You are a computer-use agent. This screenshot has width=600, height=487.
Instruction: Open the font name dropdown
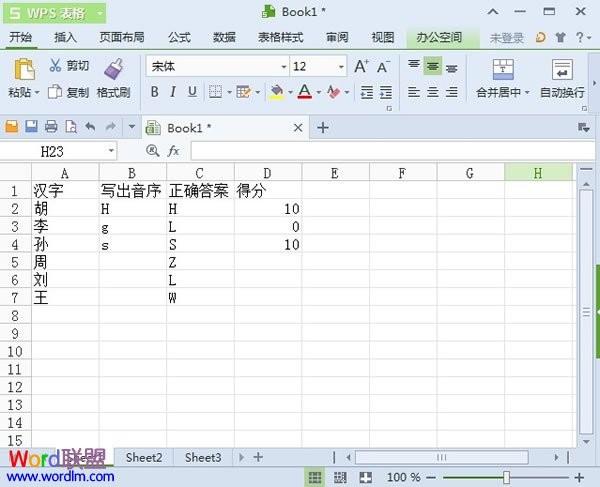click(283, 66)
